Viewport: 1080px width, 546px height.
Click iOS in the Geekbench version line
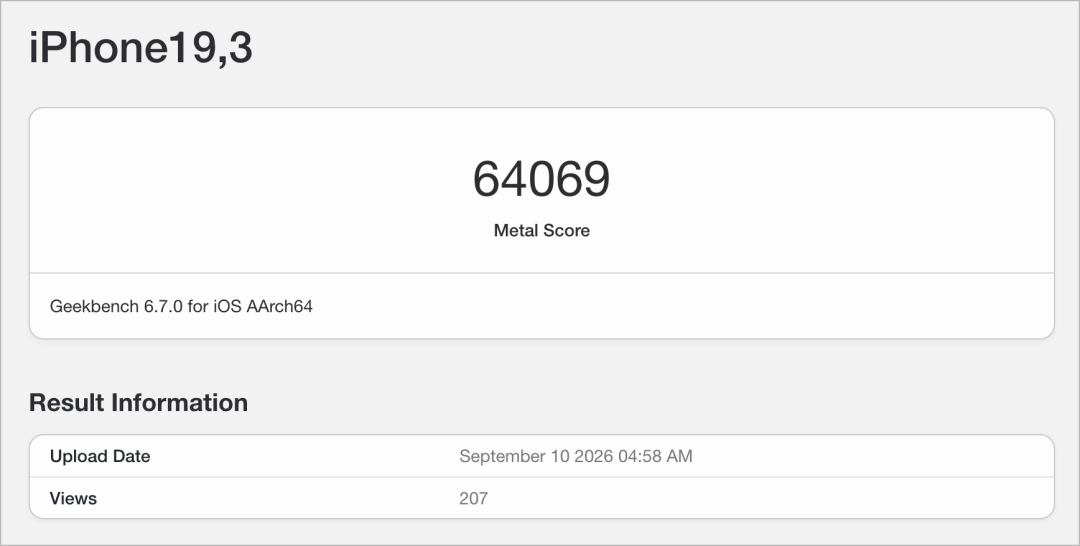pyautogui.click(x=227, y=306)
